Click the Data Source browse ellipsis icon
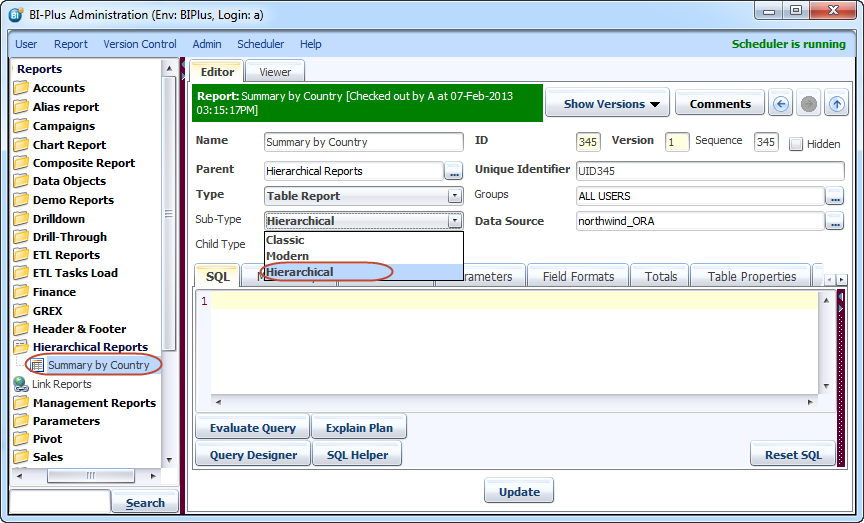The width and height of the screenshot is (864, 523). [834, 222]
